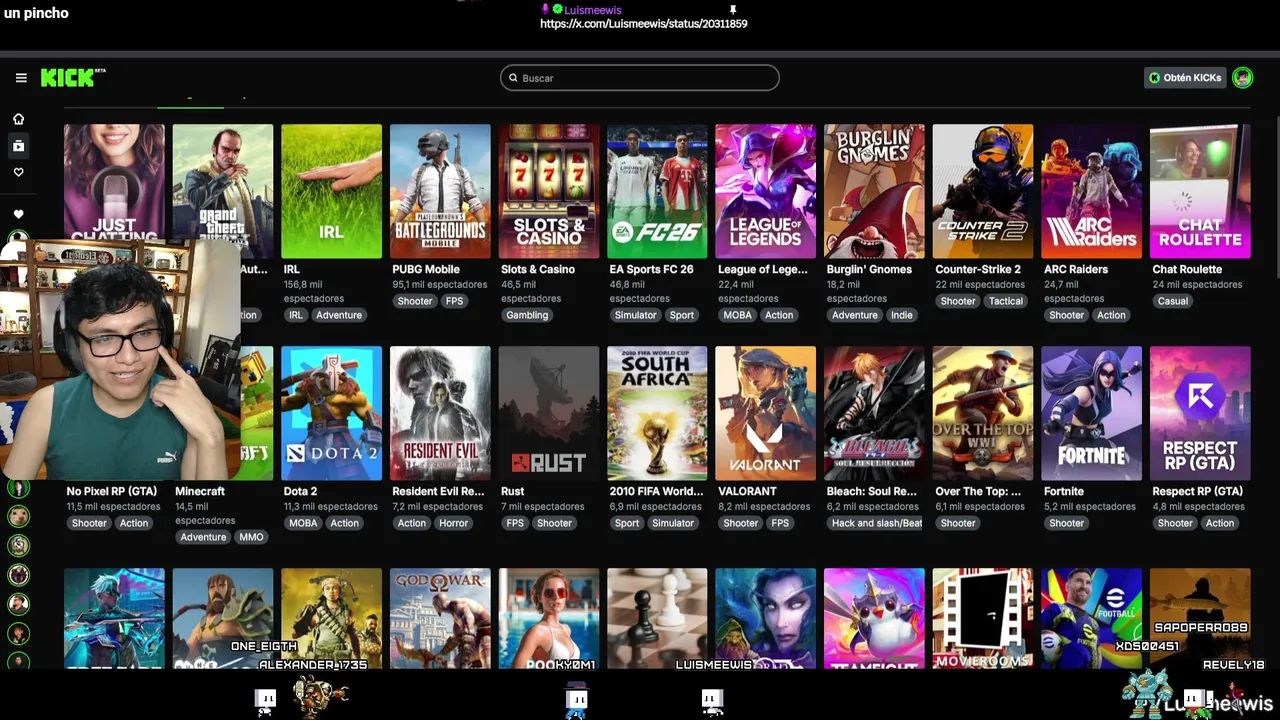The width and height of the screenshot is (1280, 720).
Task: Open the Browse icon in sidebar
Action: 18,146
